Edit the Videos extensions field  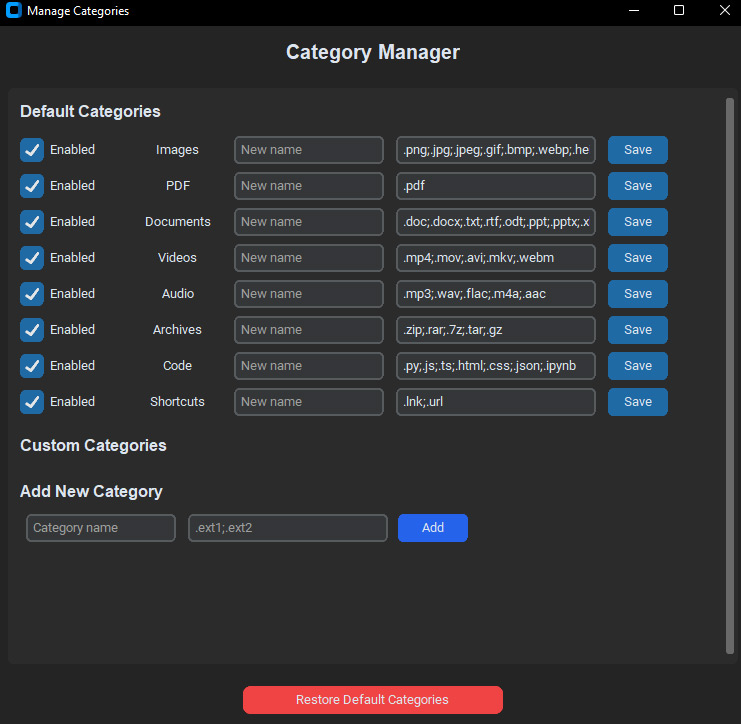tap(496, 258)
